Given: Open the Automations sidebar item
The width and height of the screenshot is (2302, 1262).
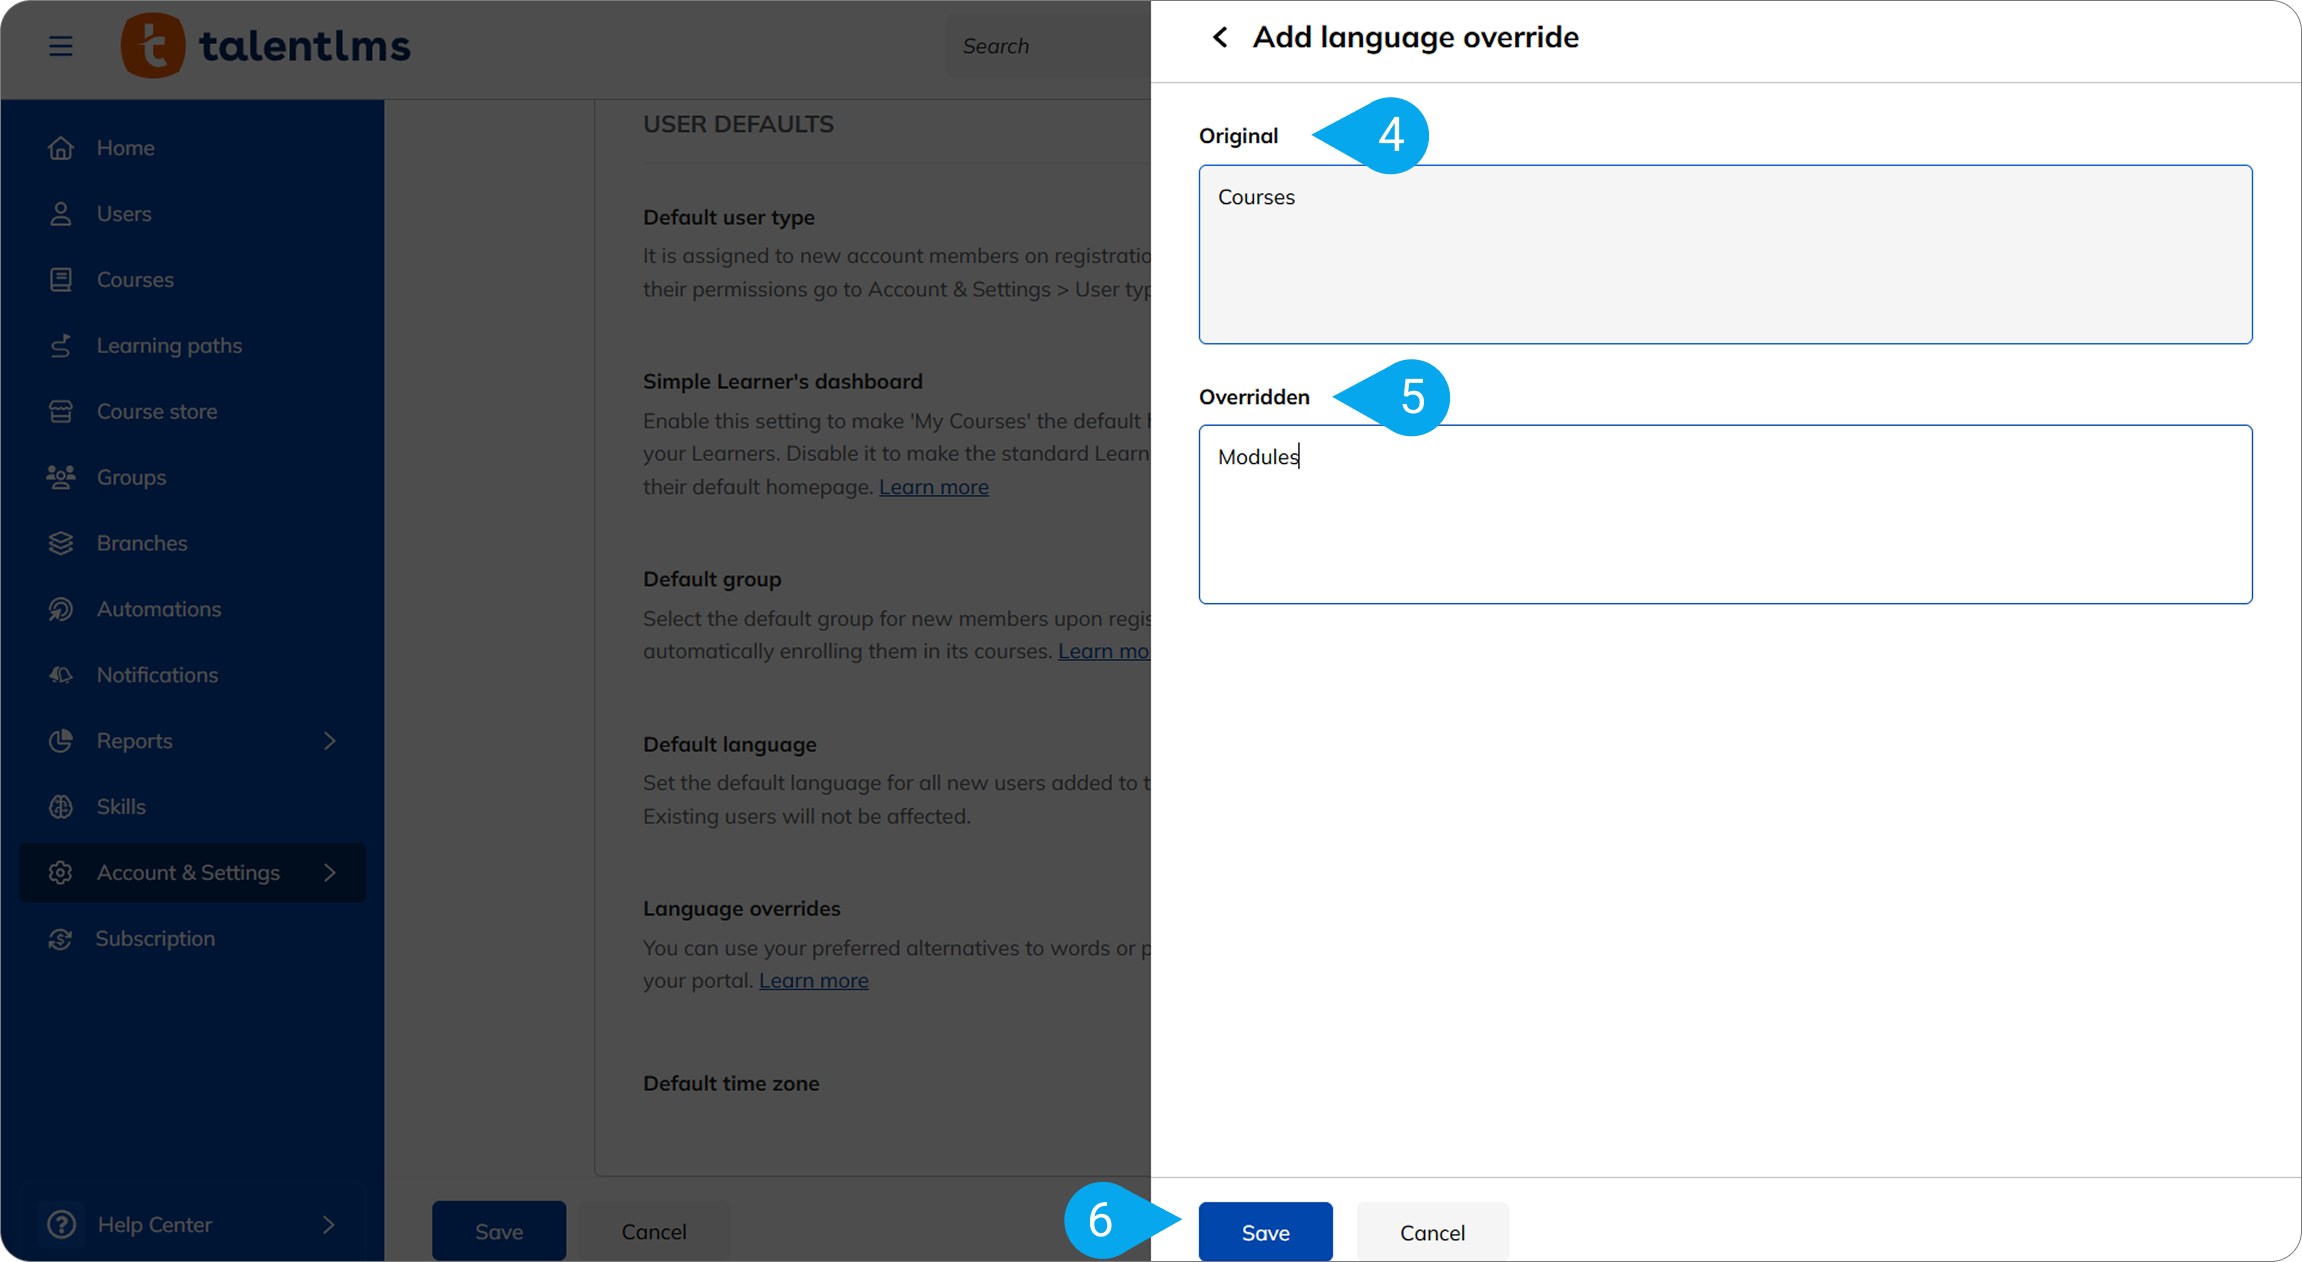Looking at the screenshot, I should (158, 609).
